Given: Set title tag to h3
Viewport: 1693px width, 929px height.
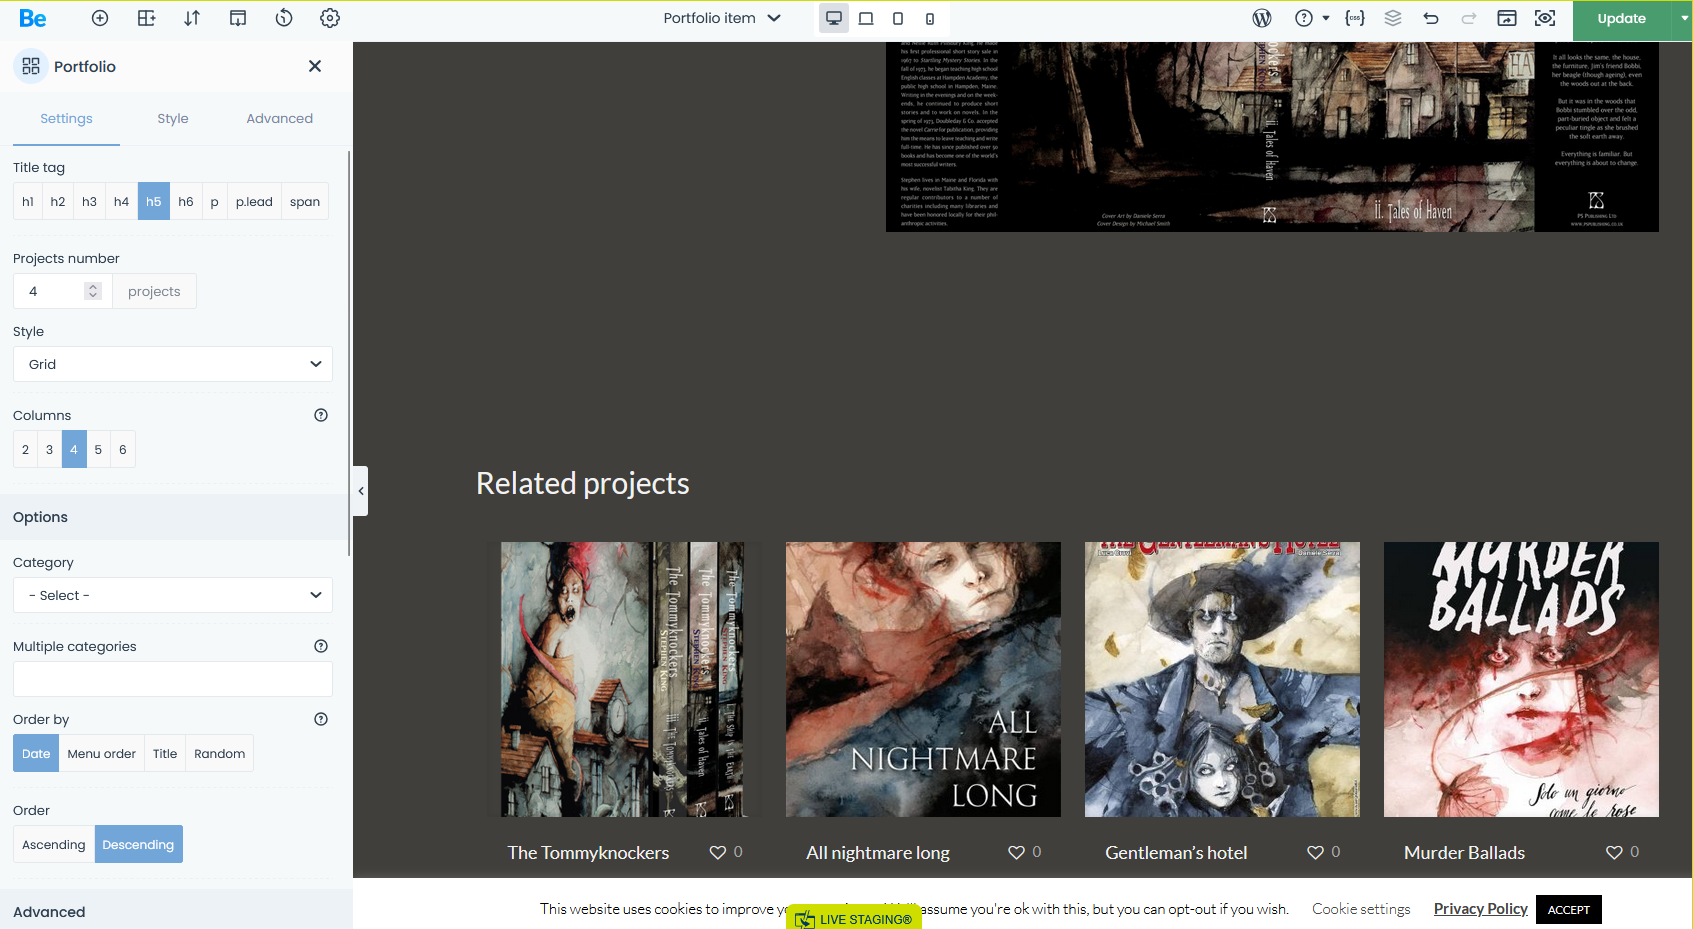Looking at the screenshot, I should tap(89, 202).
